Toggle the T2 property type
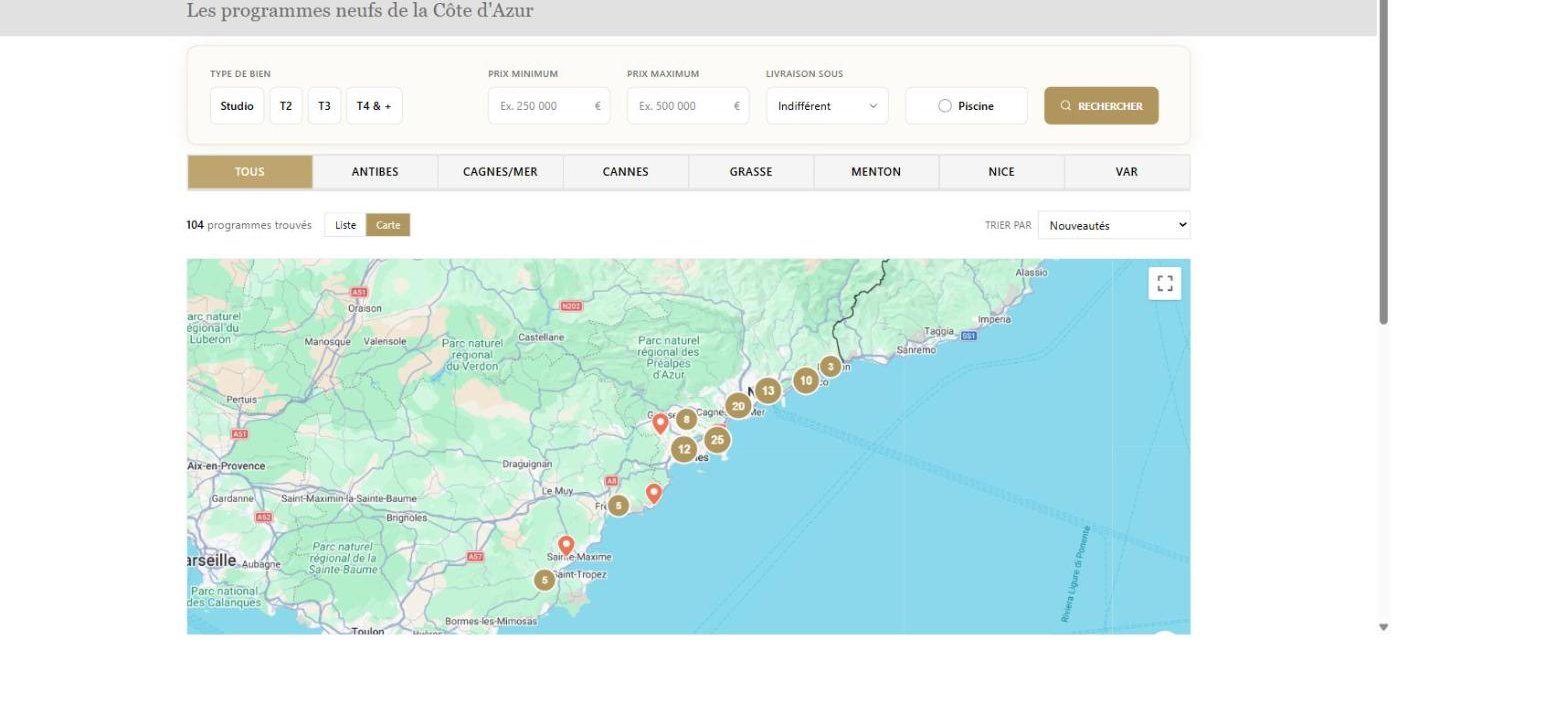 coord(286,106)
